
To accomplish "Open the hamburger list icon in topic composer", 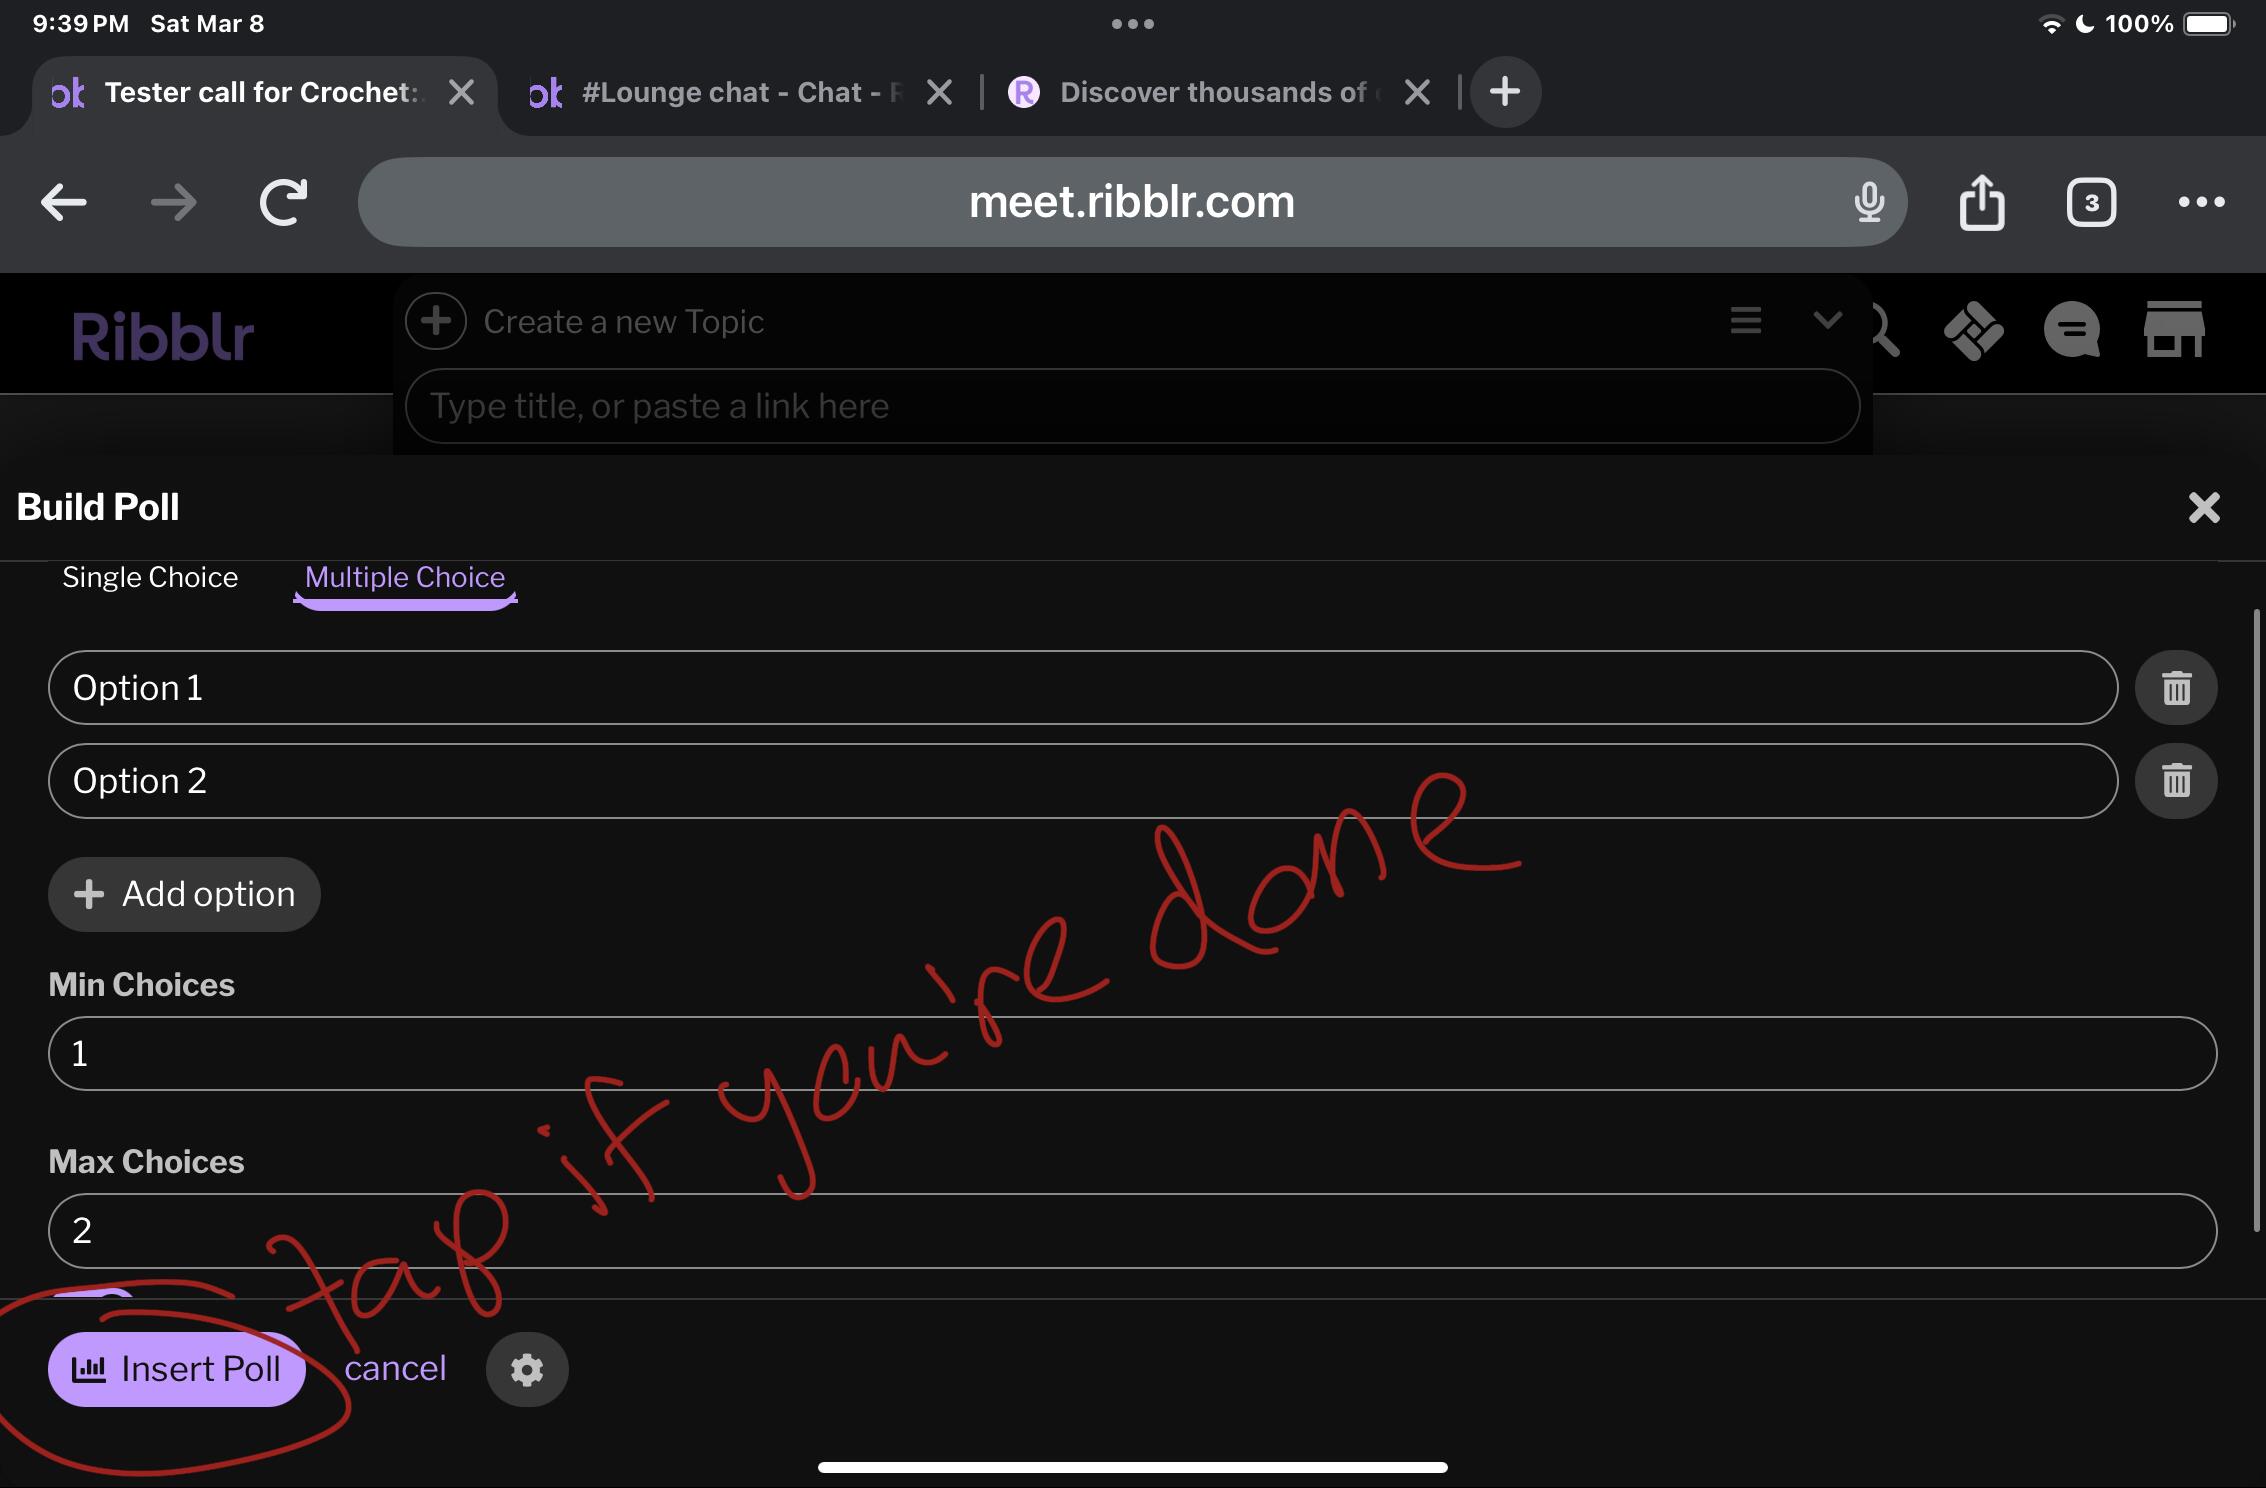I will click(1745, 321).
